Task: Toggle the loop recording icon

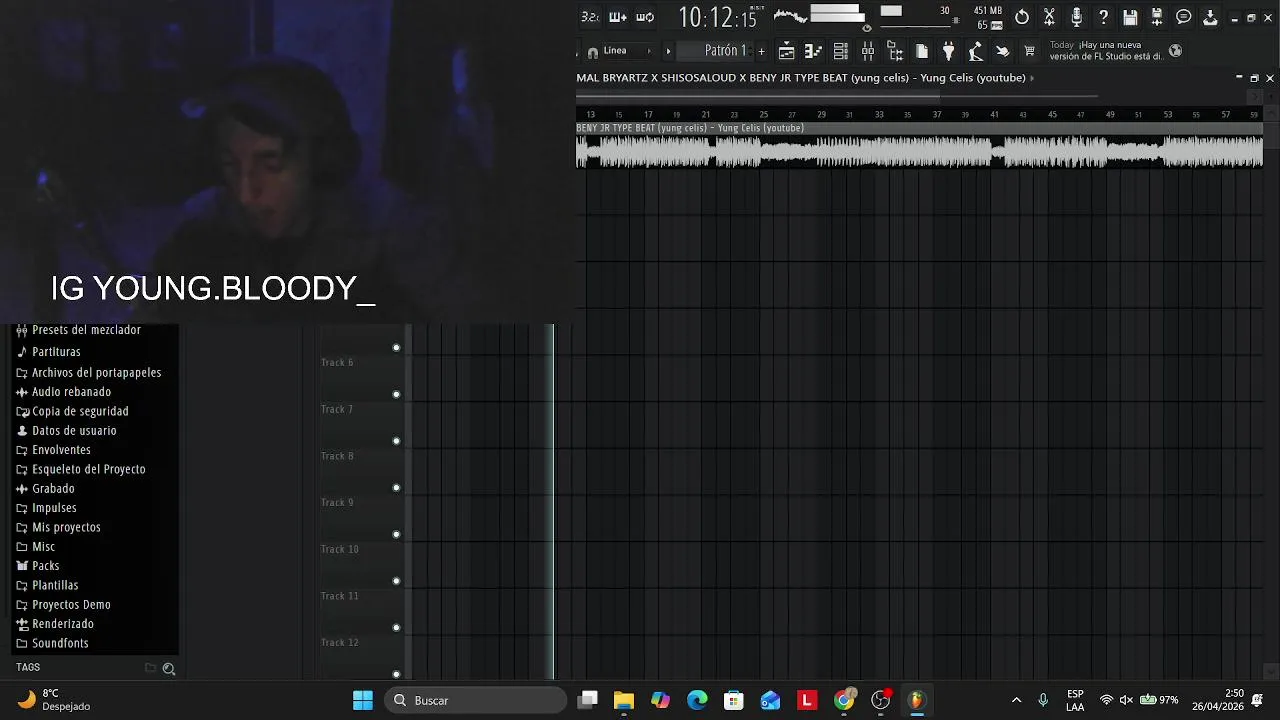Action: (x=645, y=17)
